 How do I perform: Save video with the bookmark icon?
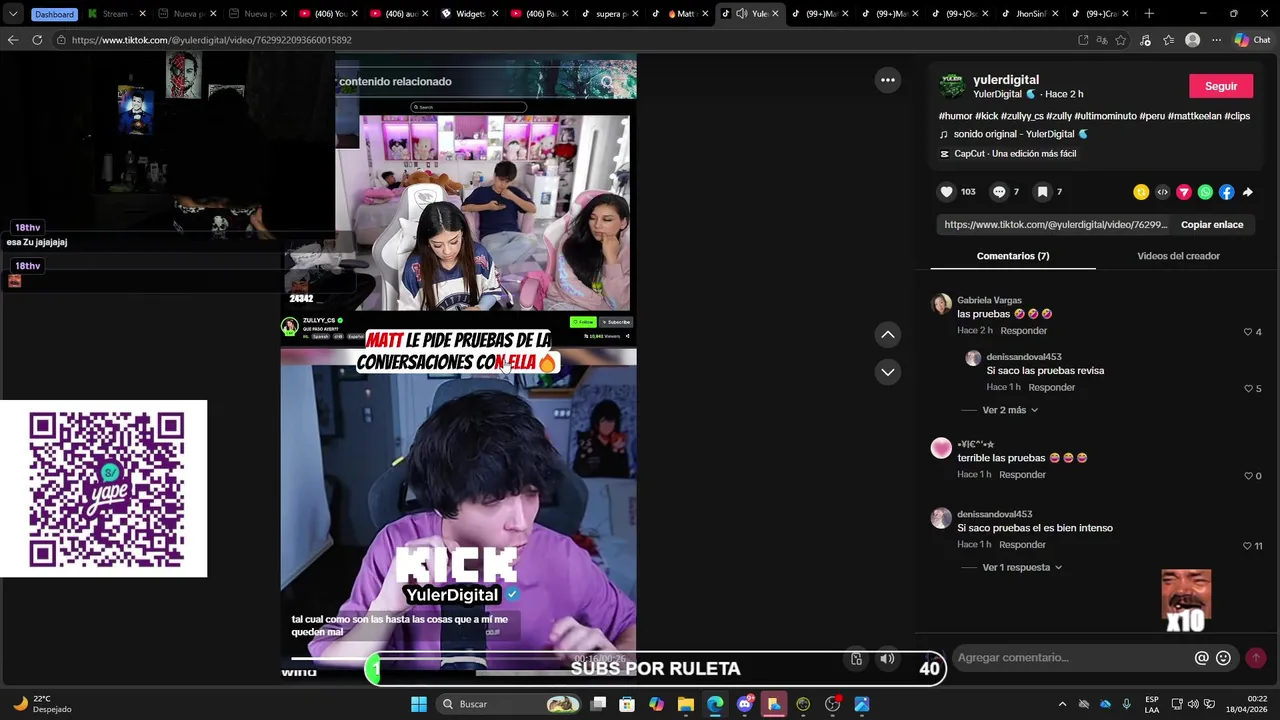coord(1042,192)
